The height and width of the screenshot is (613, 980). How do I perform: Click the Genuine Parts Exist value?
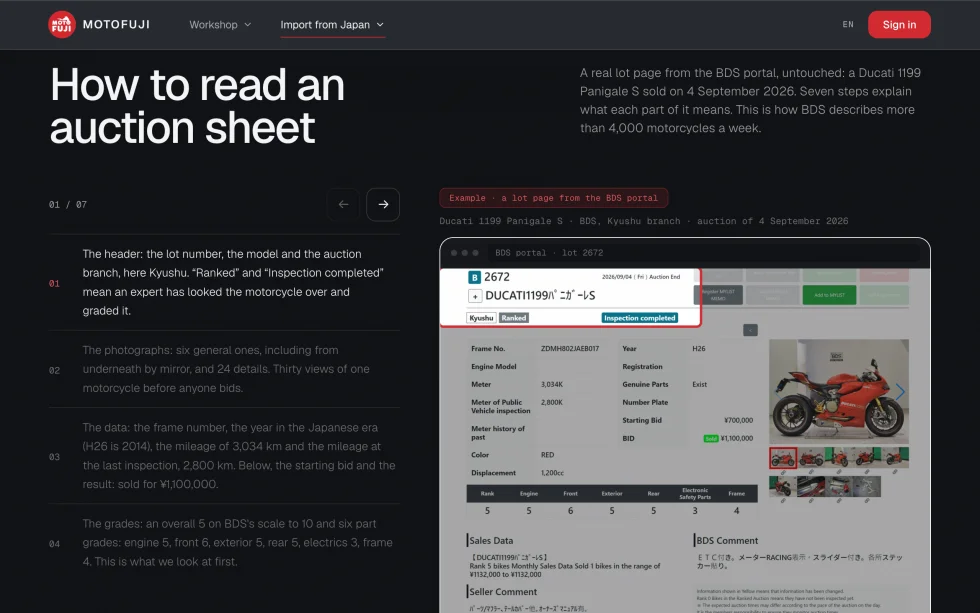click(x=699, y=384)
